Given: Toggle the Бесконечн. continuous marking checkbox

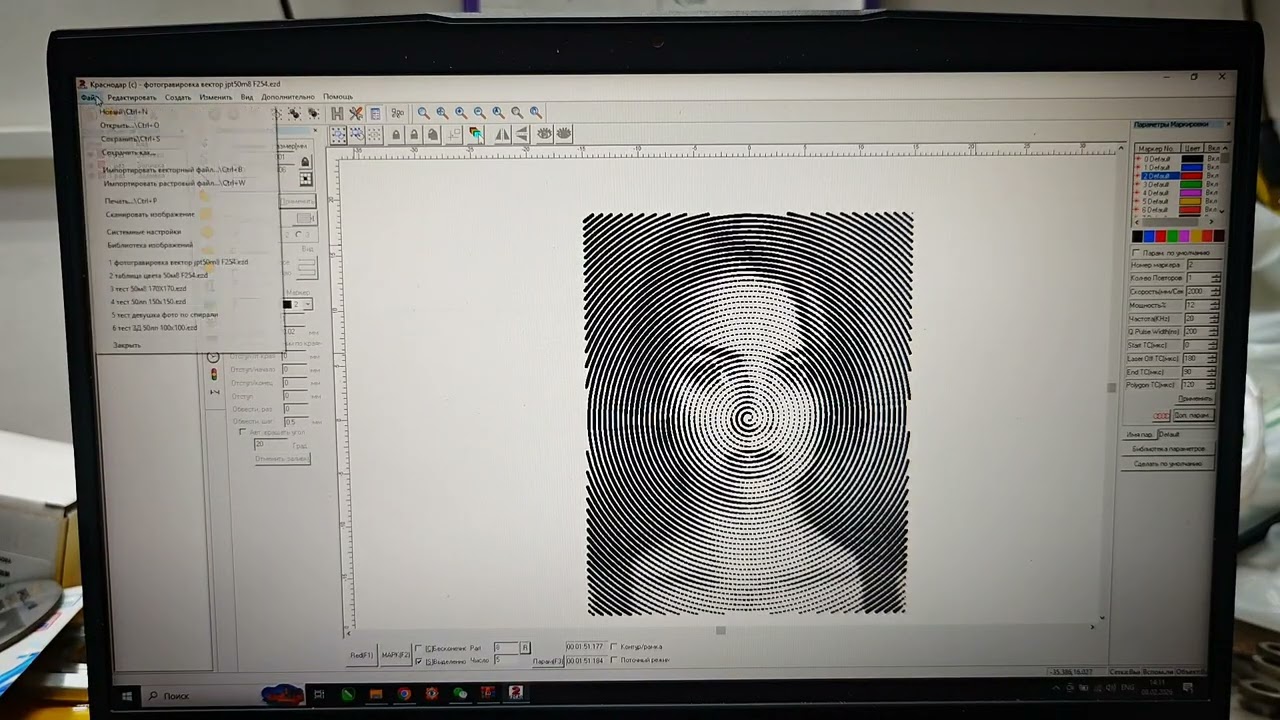Looking at the screenshot, I should 418,648.
